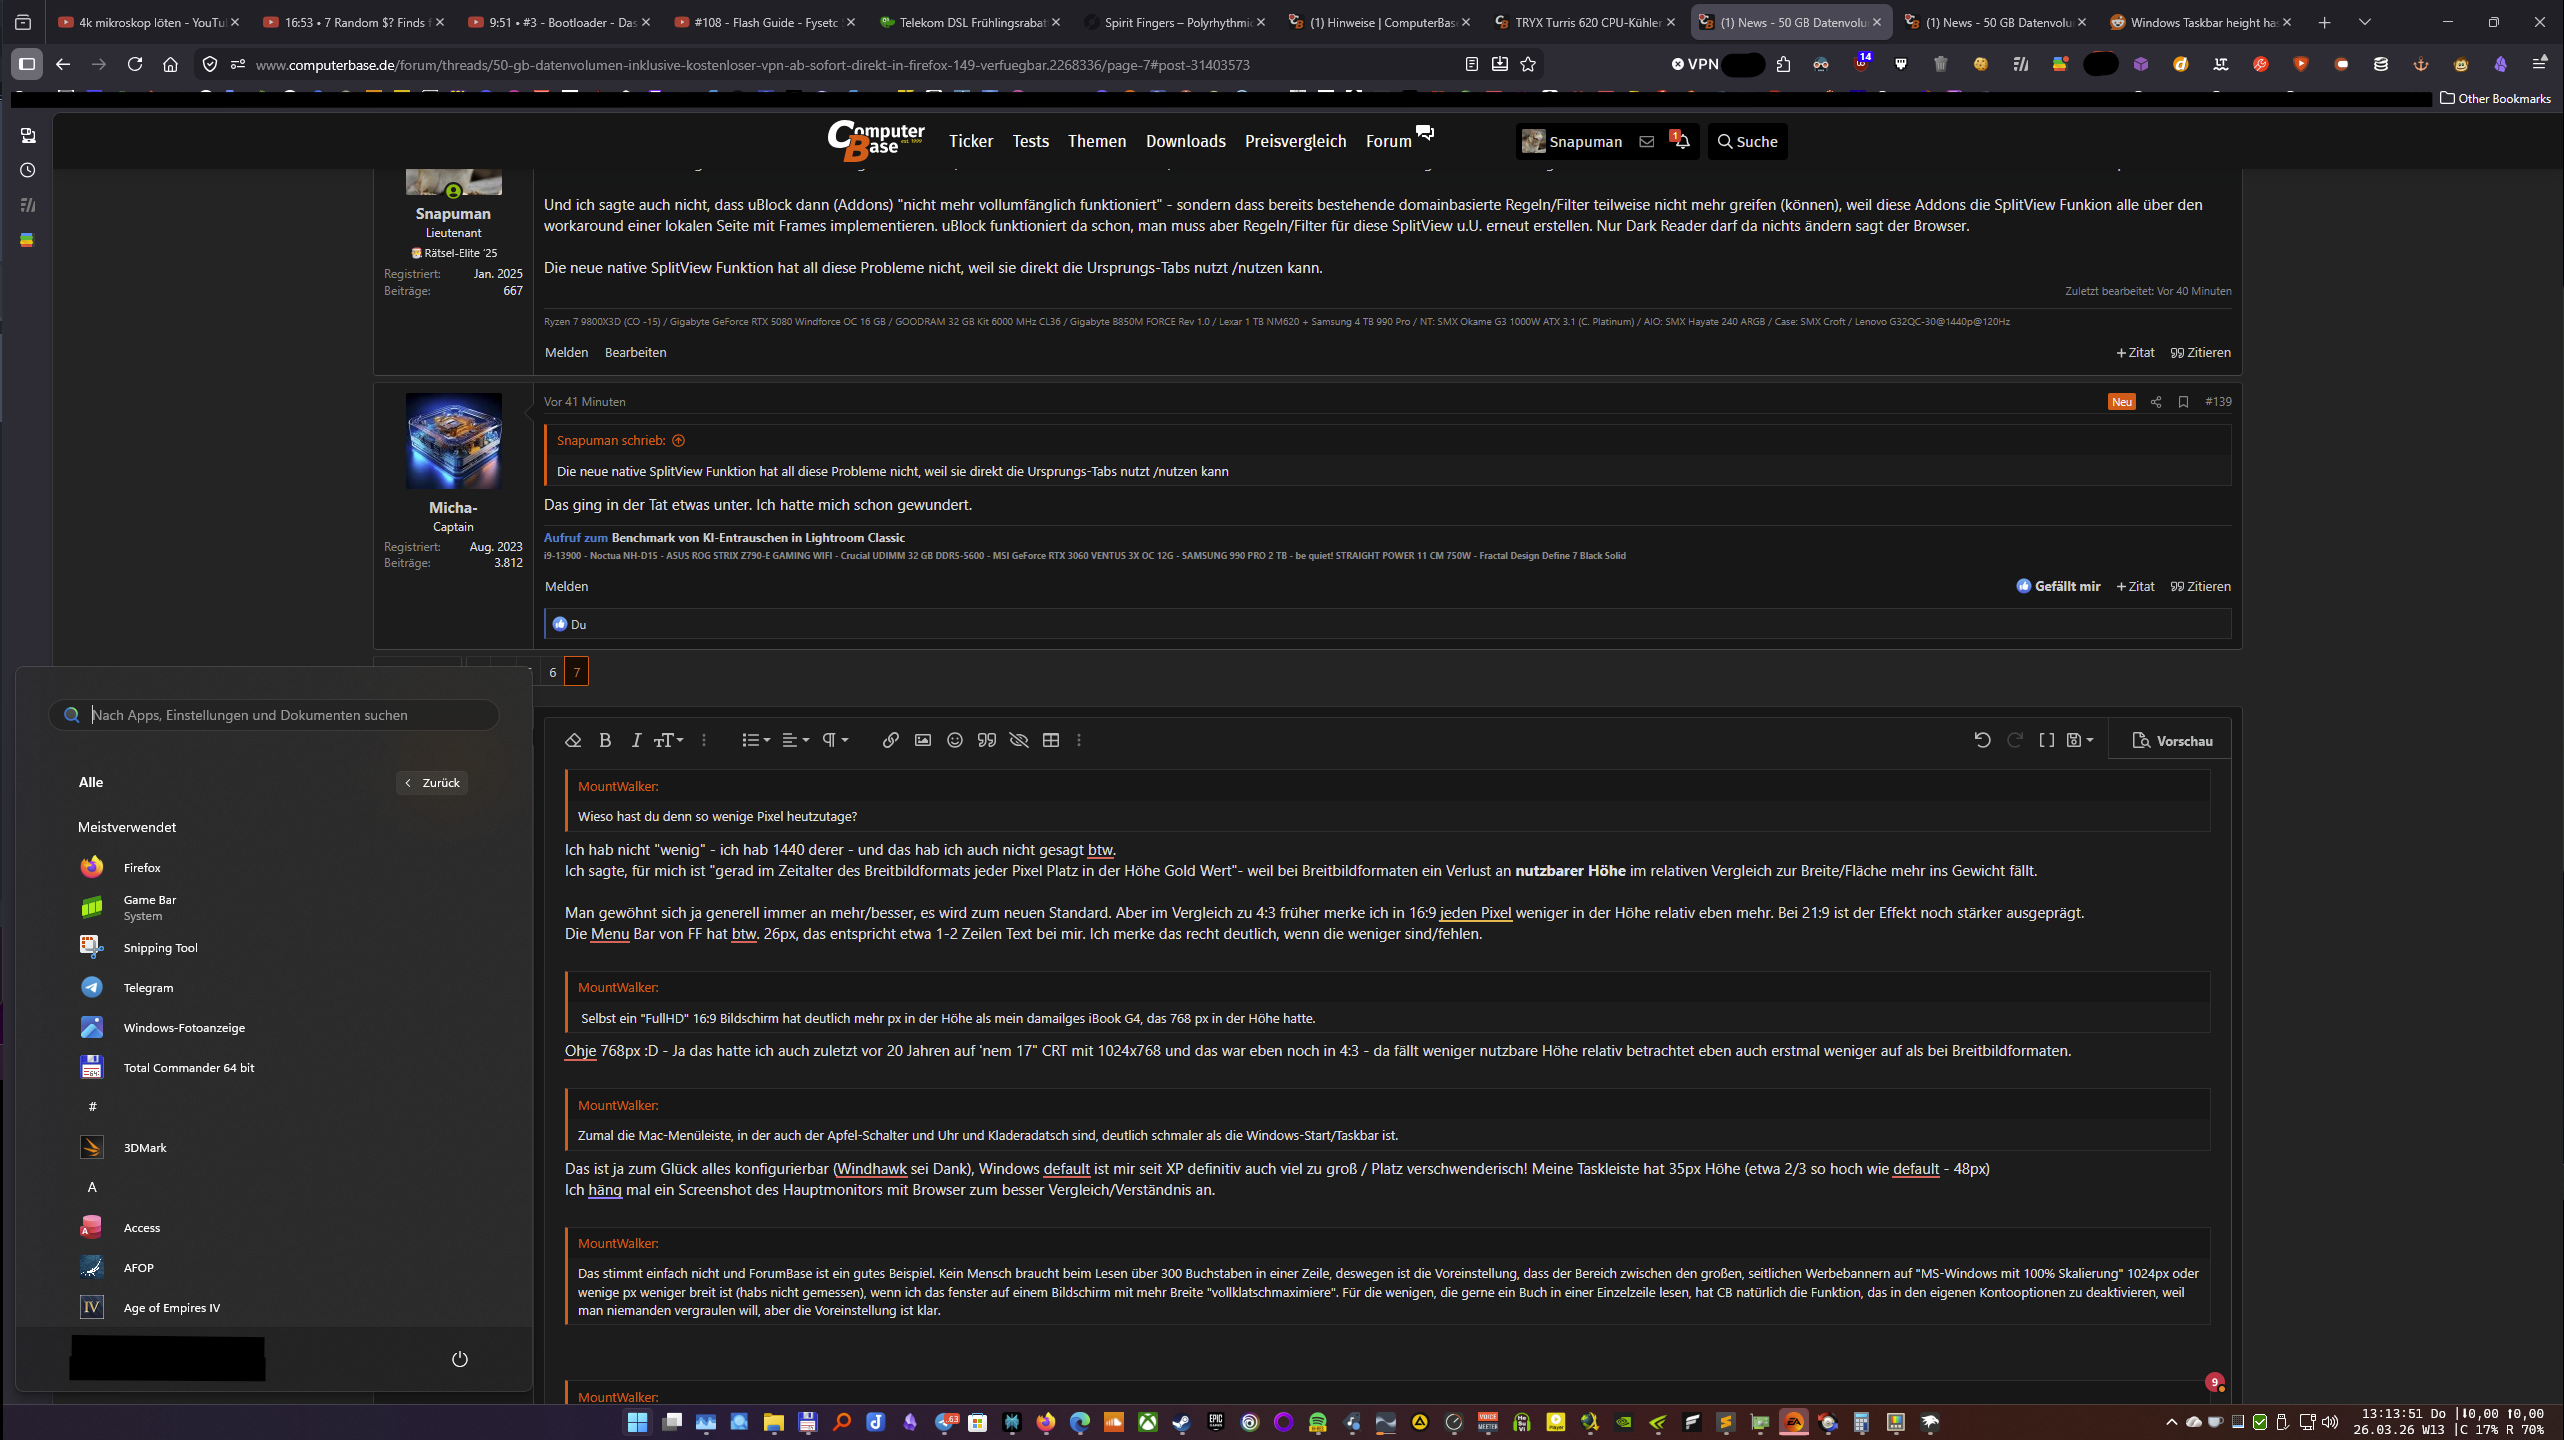Open the Preisvergleich menu item
2564x1440 pixels.
[1295, 141]
